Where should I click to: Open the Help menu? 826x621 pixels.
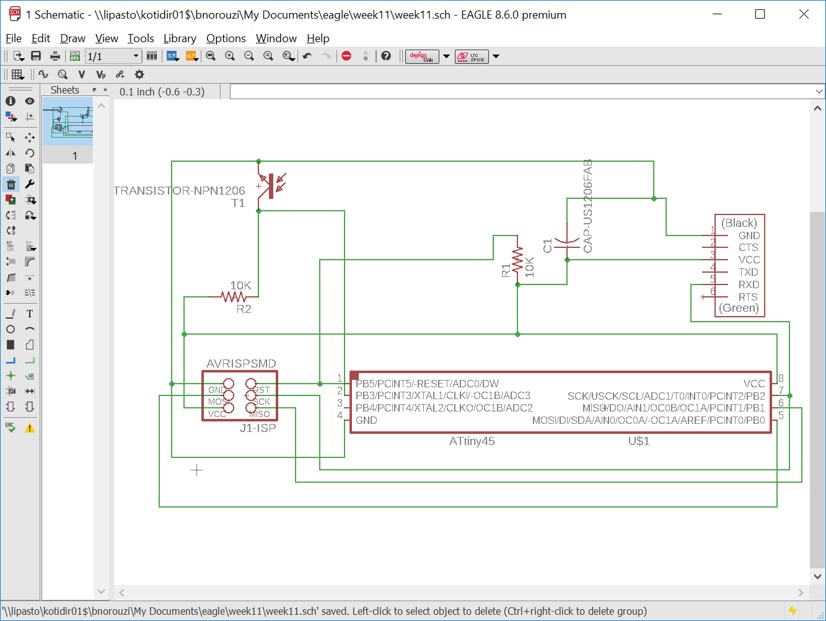318,38
